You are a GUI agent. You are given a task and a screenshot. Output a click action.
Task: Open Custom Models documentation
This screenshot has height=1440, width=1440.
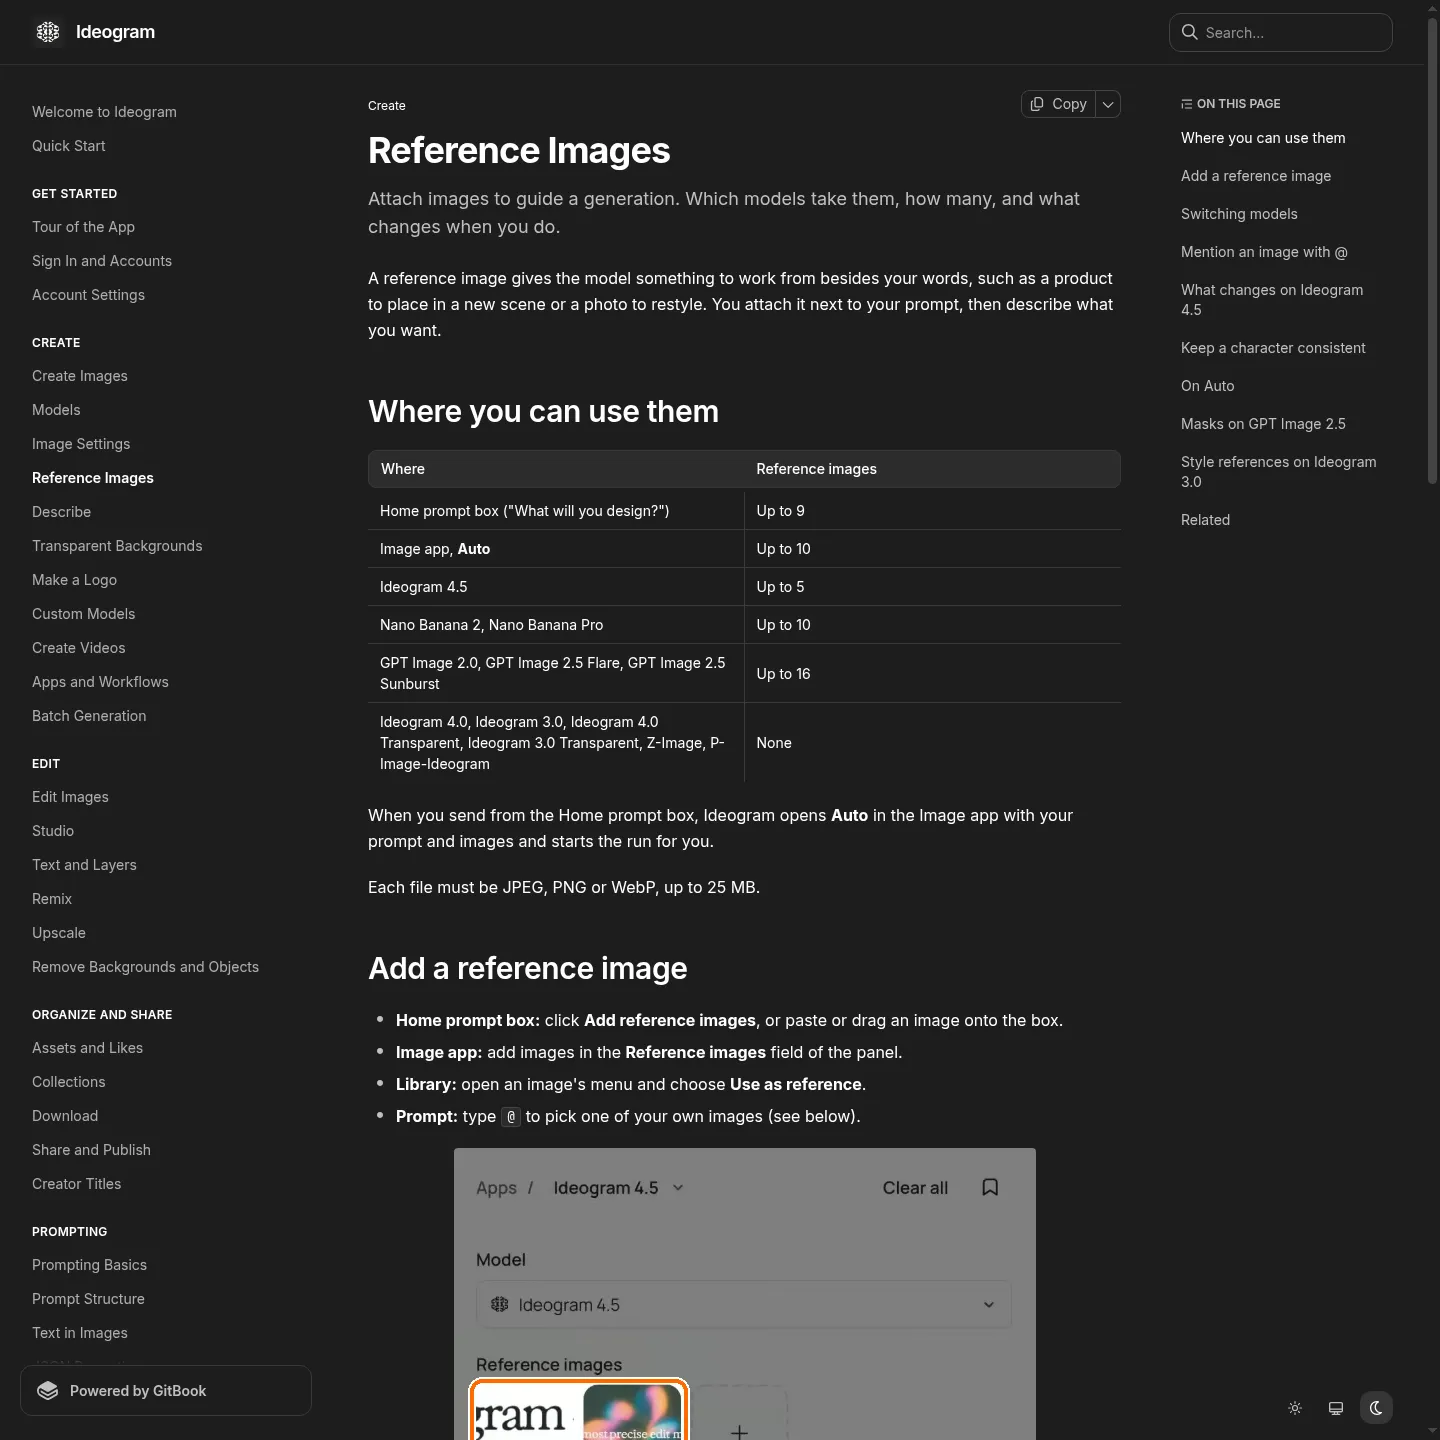[83, 614]
